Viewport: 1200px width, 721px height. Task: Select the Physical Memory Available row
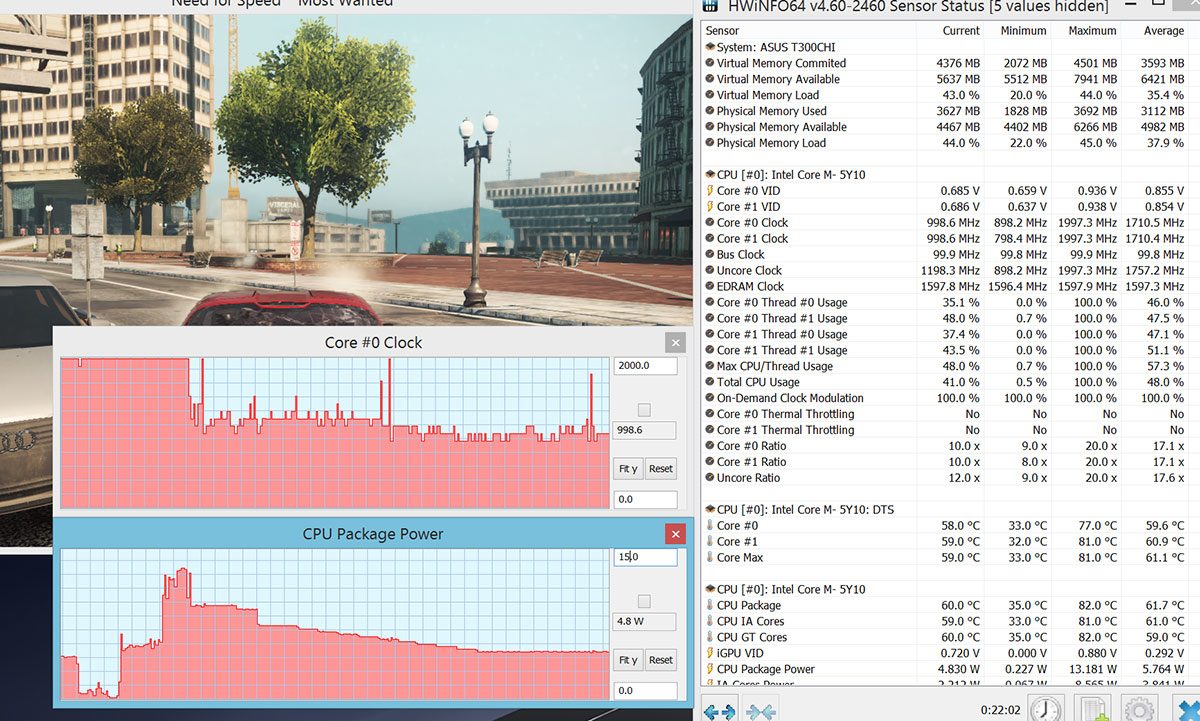(946, 127)
